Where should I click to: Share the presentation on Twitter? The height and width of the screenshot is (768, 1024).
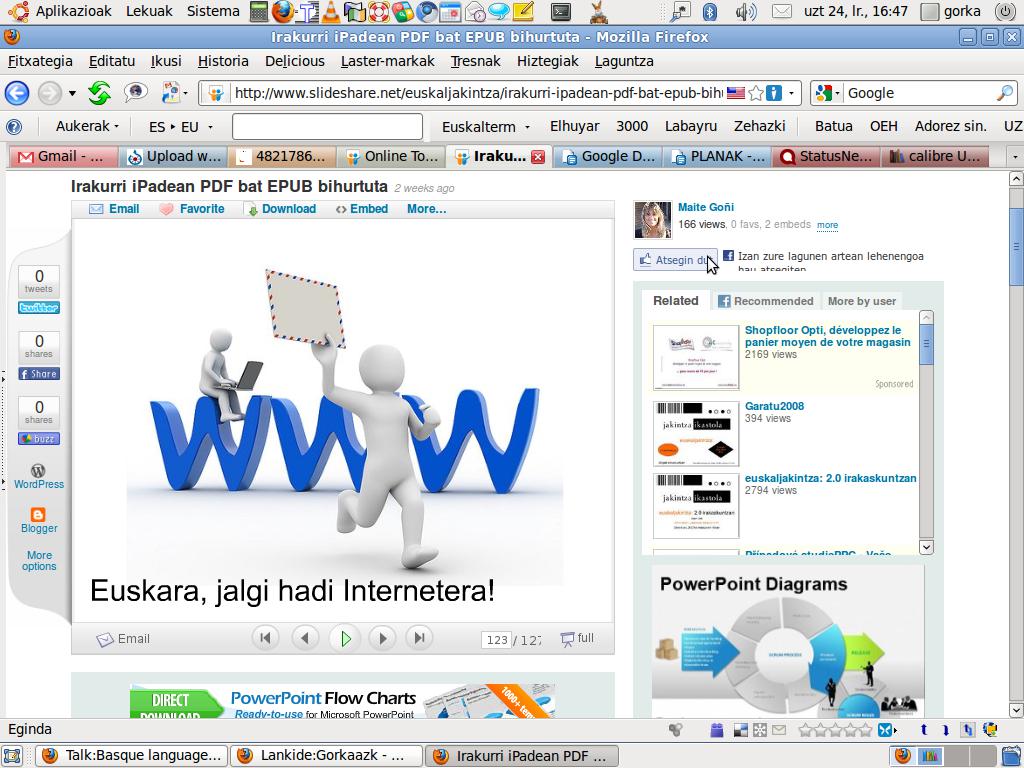tap(39, 308)
